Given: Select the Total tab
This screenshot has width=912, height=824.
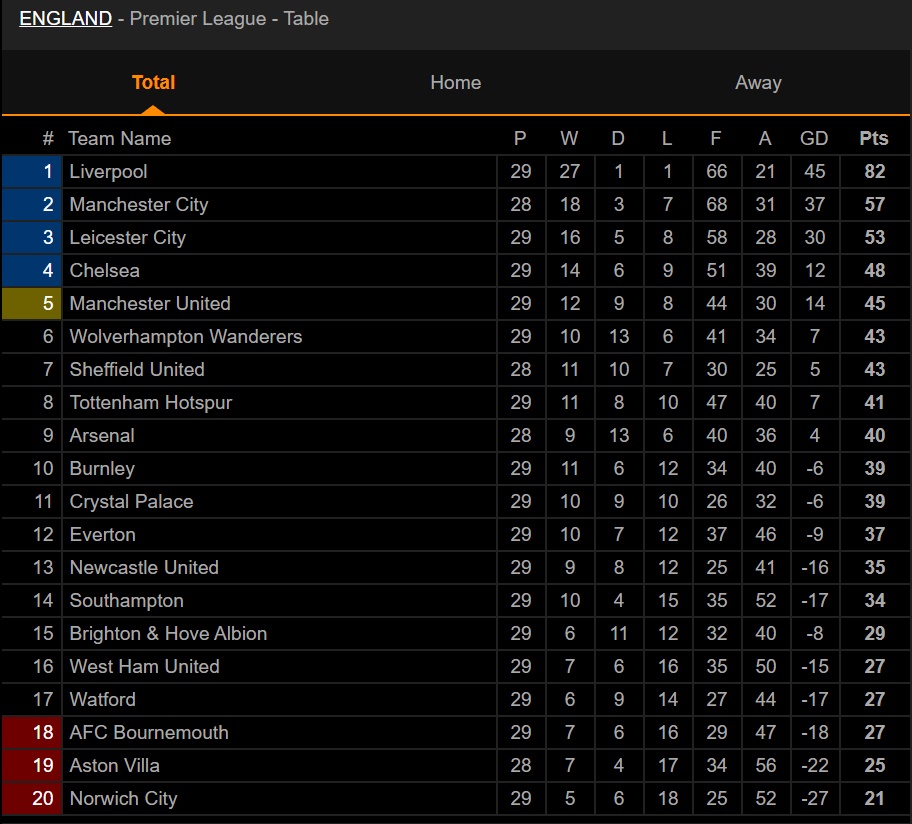Looking at the screenshot, I should click(x=153, y=83).
